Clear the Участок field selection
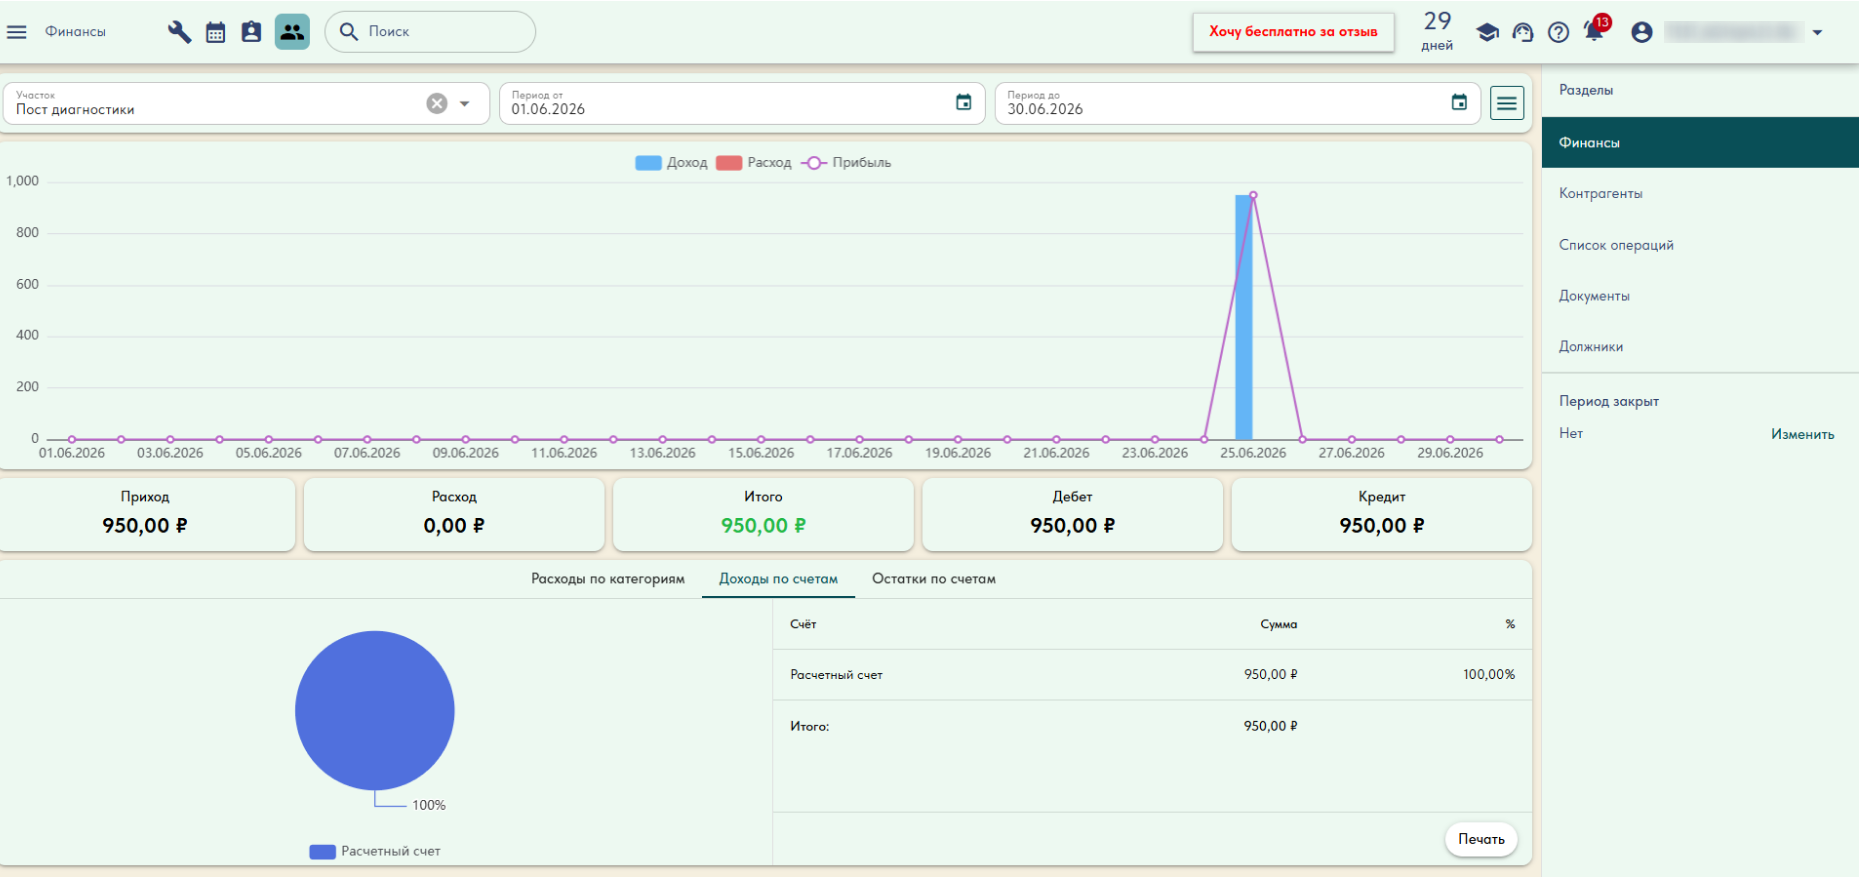The image size is (1859, 877). [x=437, y=103]
